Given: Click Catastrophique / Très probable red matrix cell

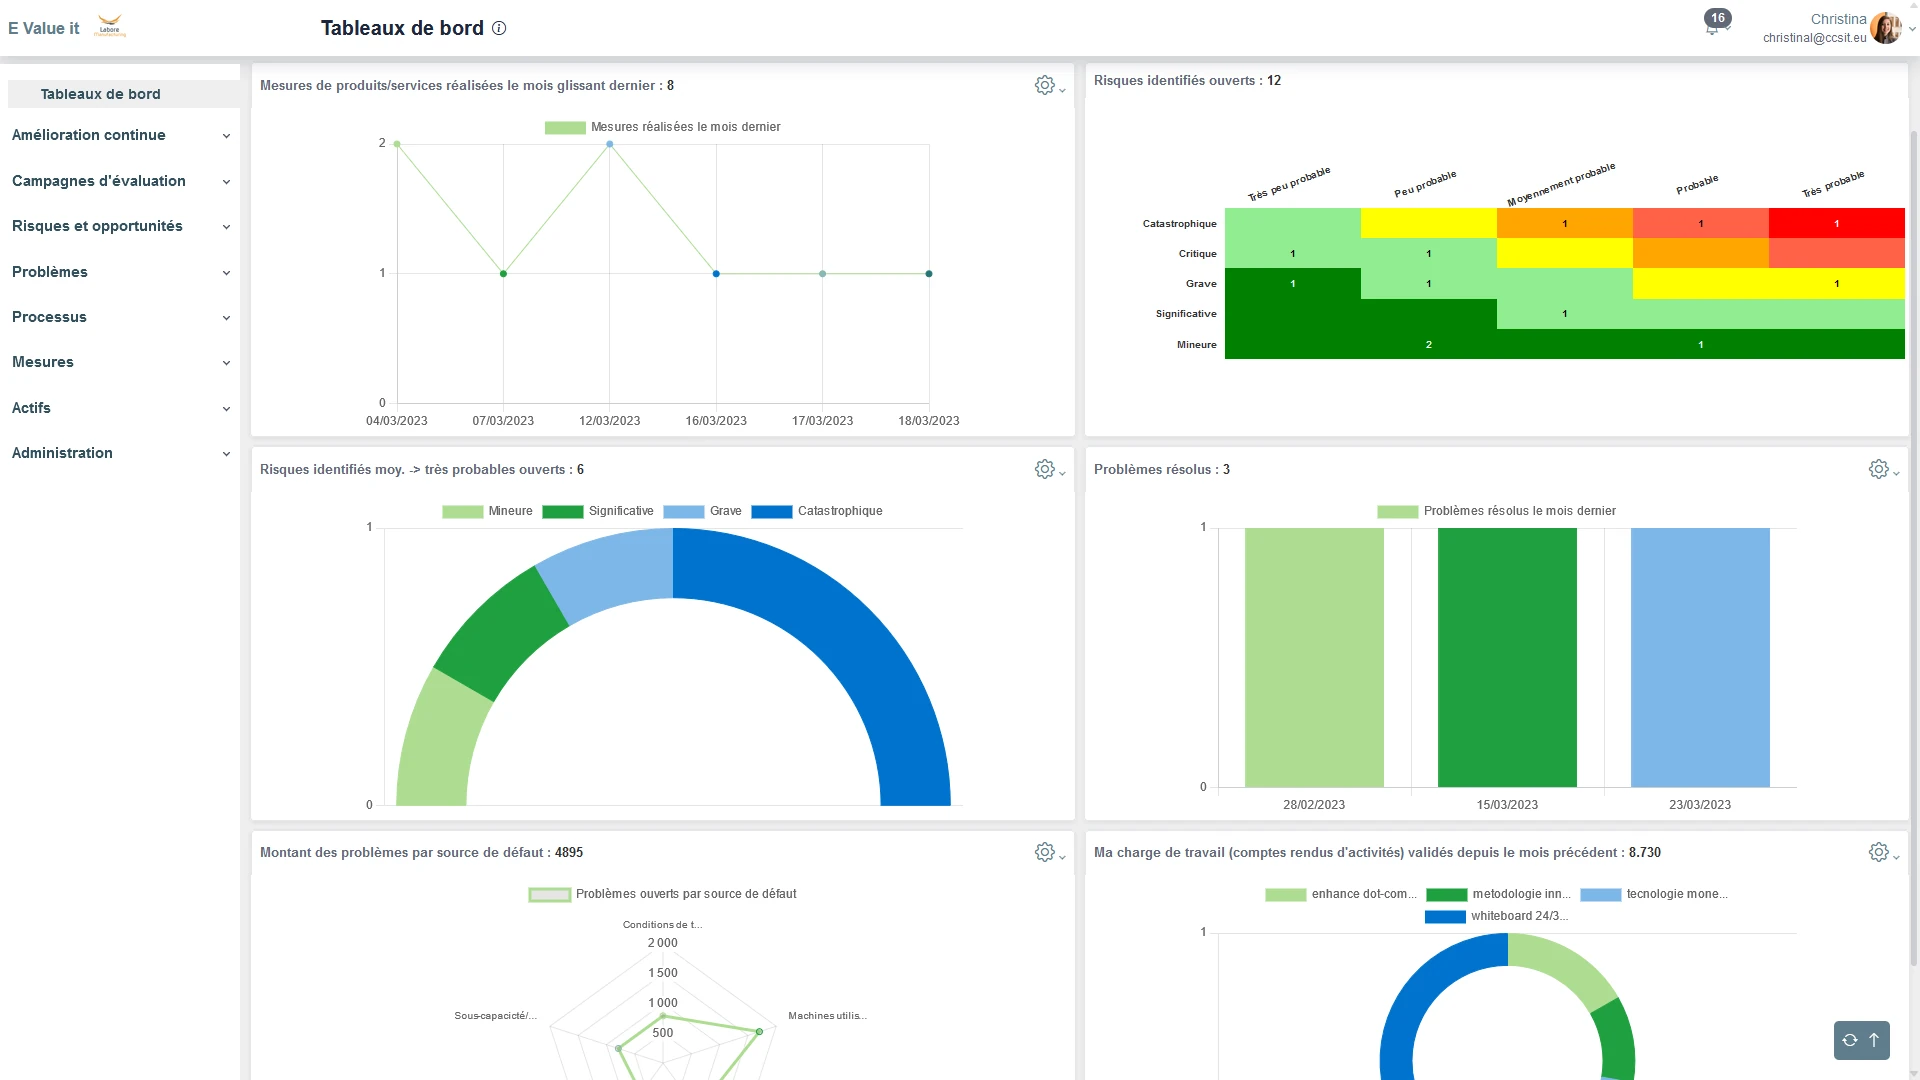Looking at the screenshot, I should (x=1836, y=223).
